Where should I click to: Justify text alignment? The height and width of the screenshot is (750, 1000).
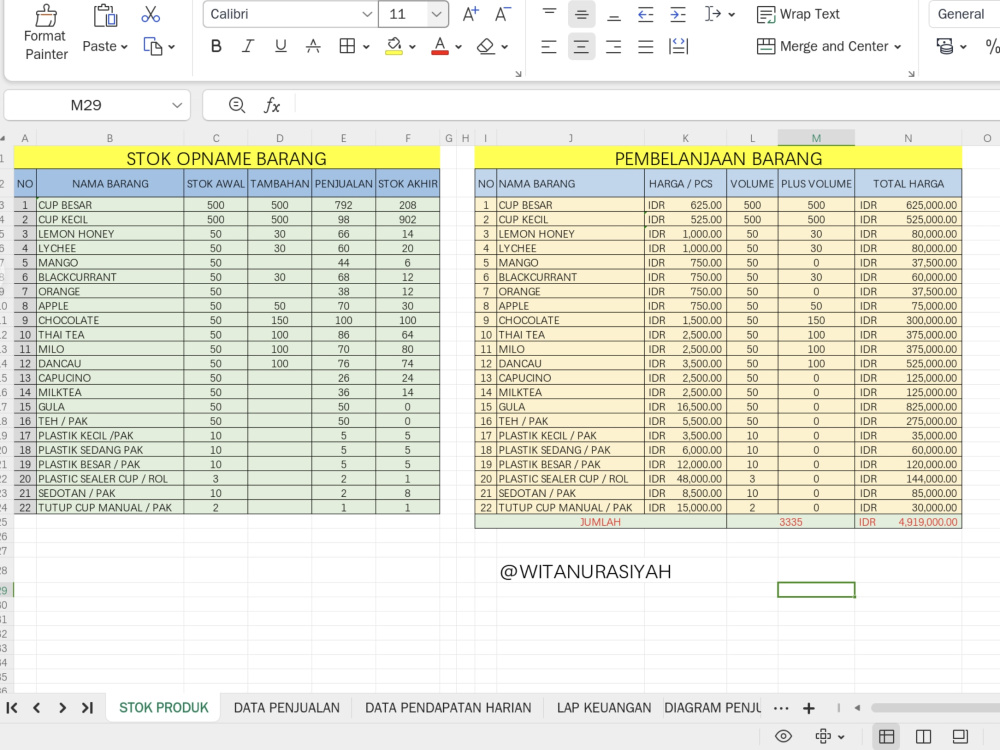[x=645, y=47]
